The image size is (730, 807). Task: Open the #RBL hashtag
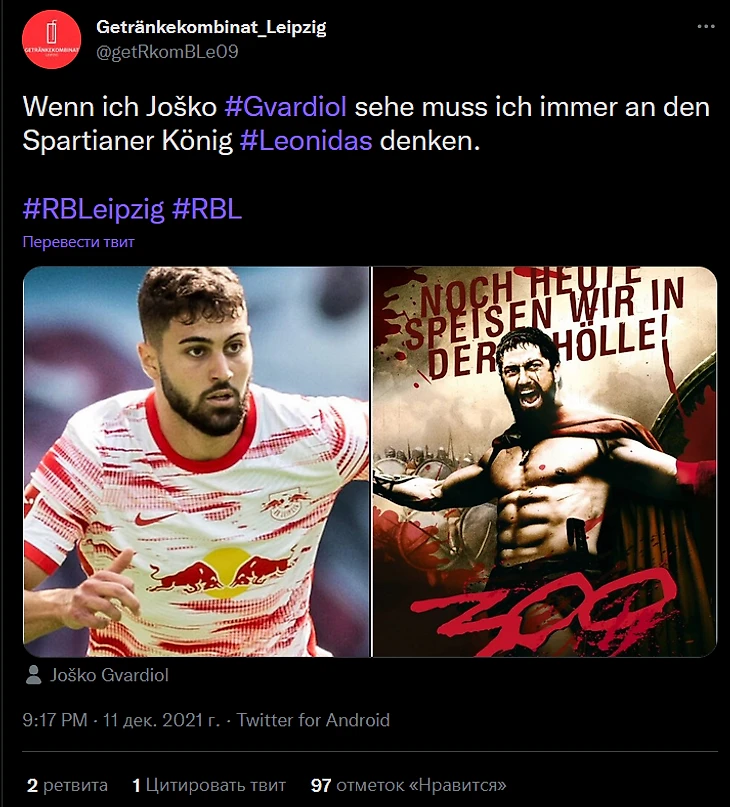207,209
